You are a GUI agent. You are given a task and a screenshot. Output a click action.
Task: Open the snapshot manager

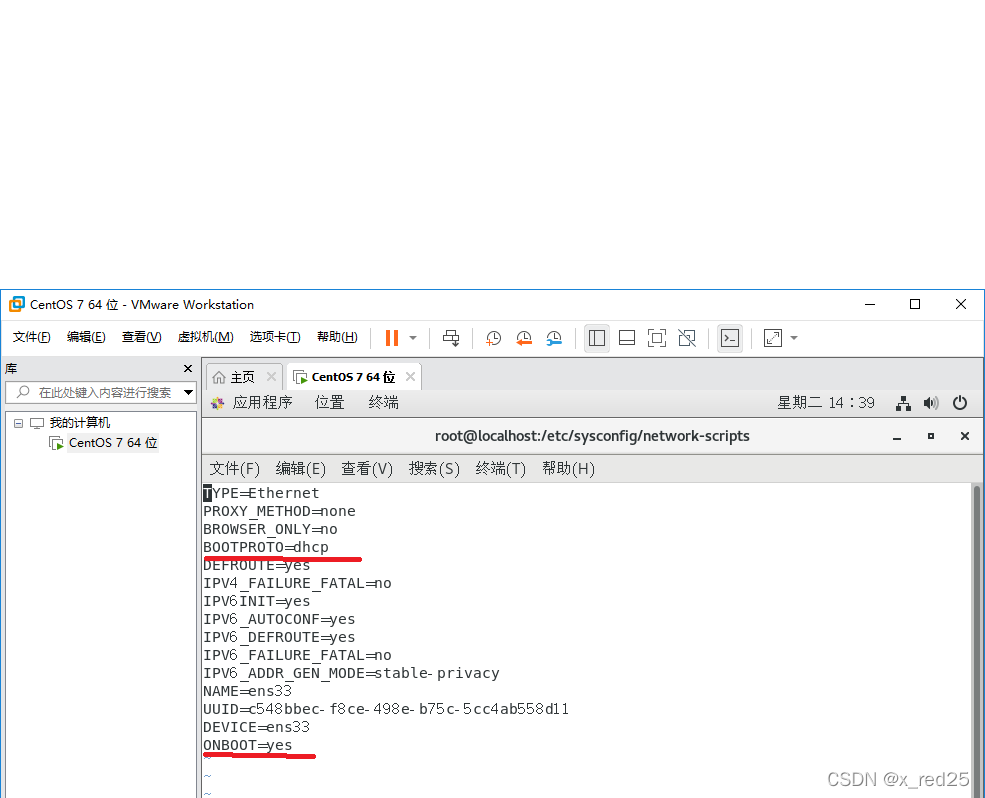[x=553, y=338]
